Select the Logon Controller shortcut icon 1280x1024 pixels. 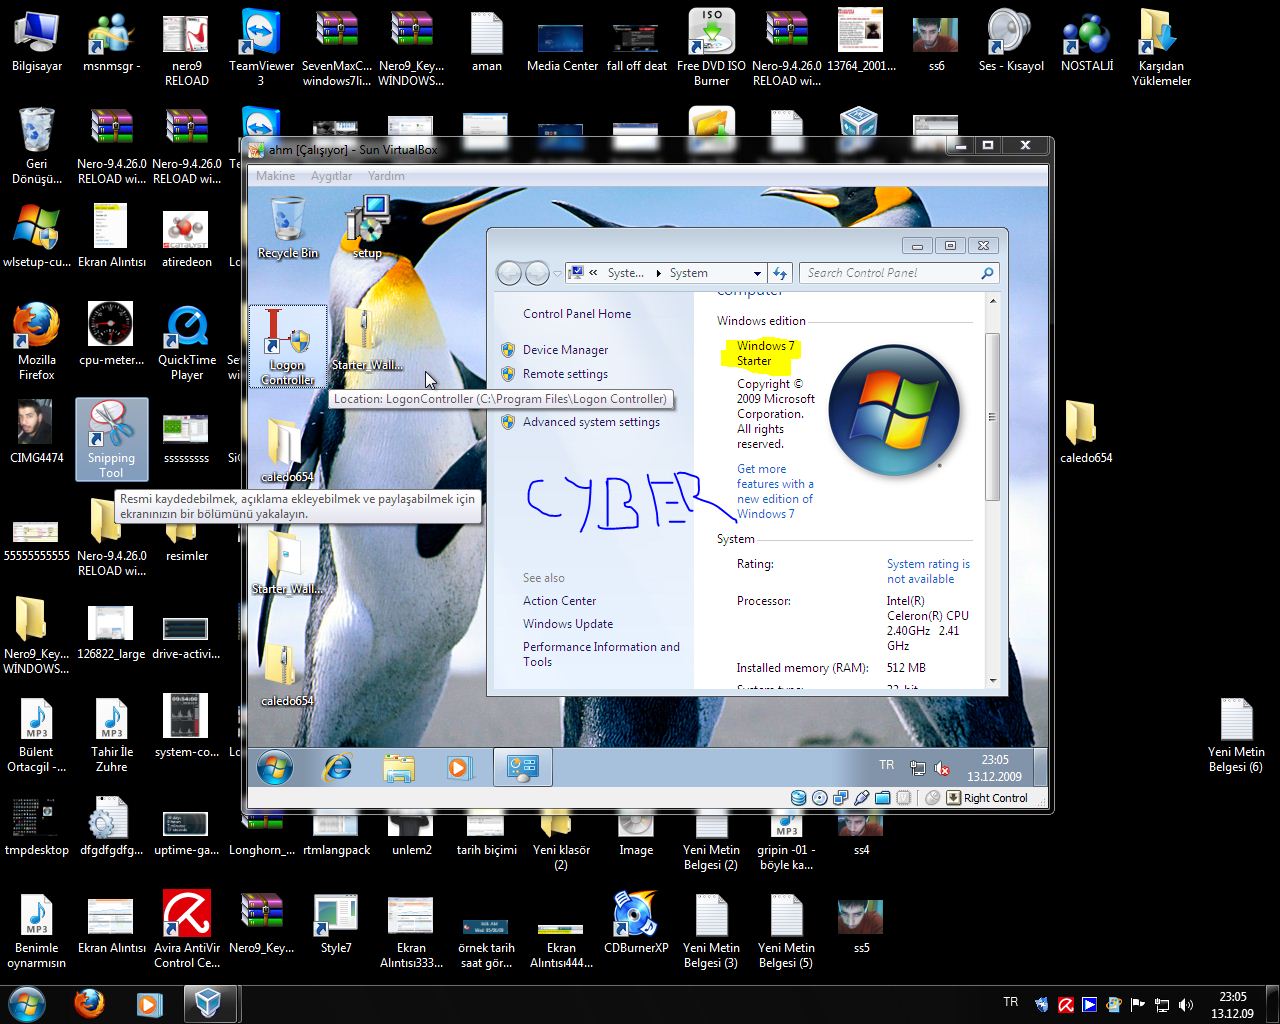click(x=288, y=346)
